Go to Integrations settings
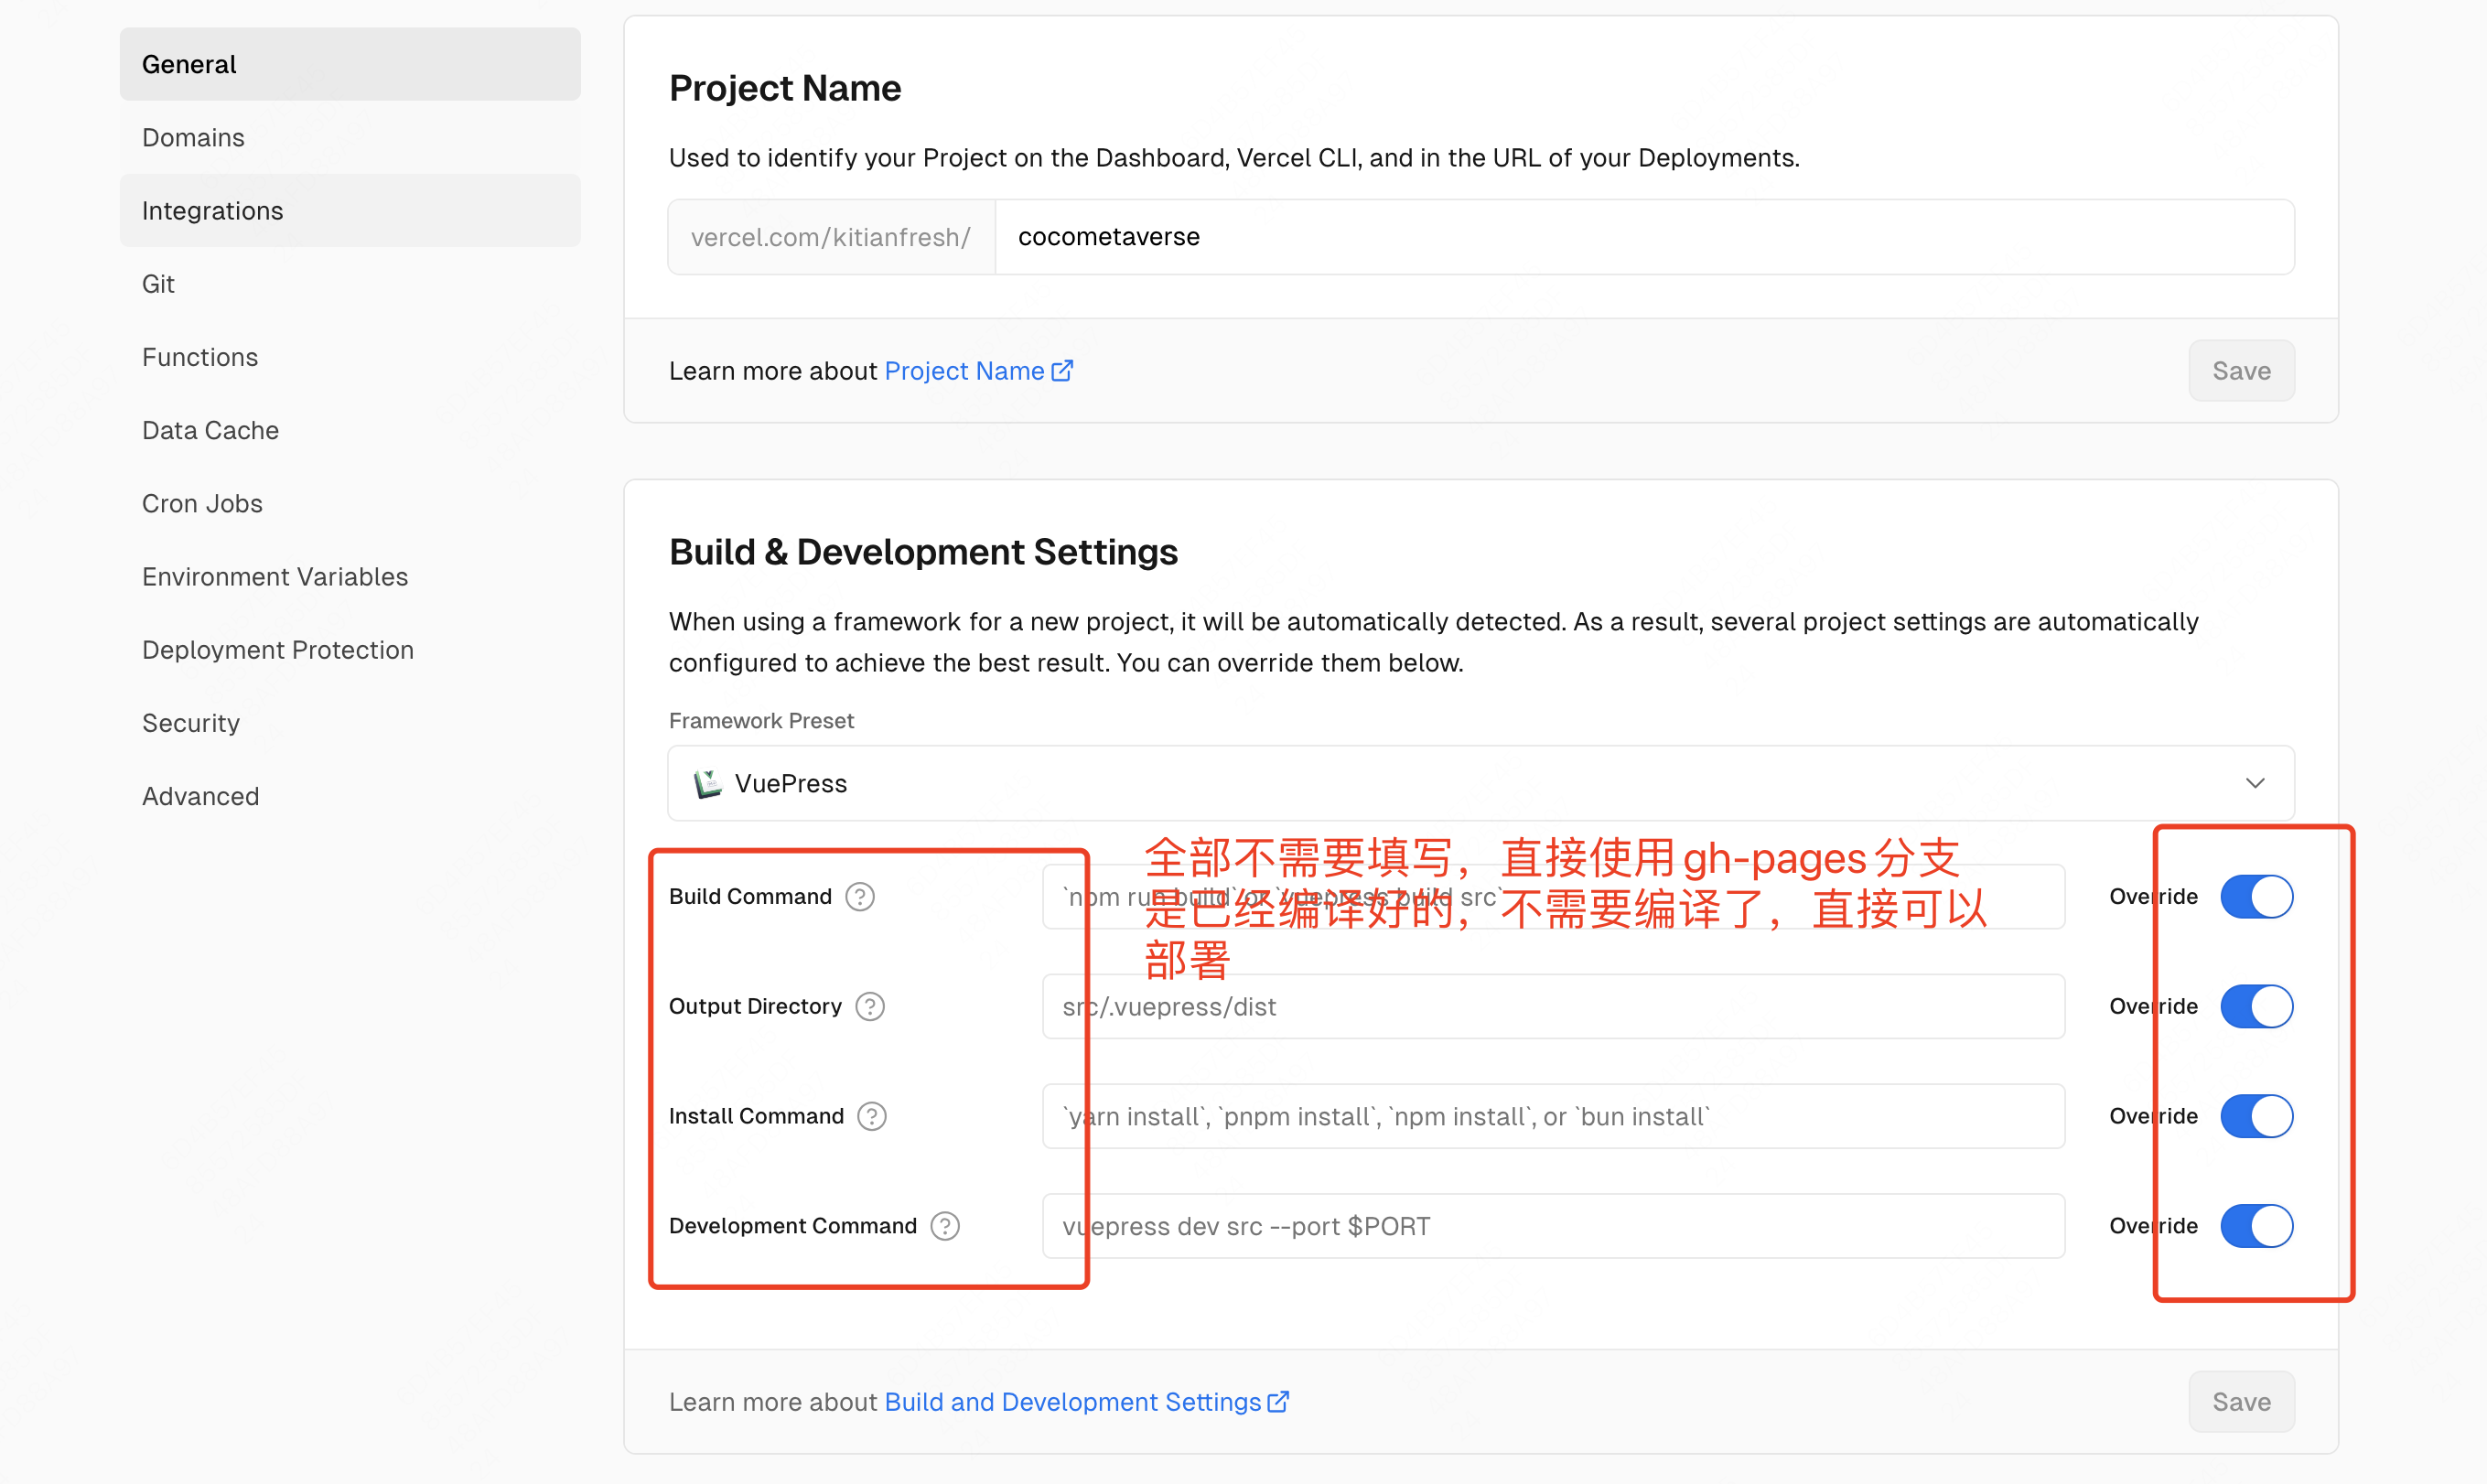 [350, 211]
